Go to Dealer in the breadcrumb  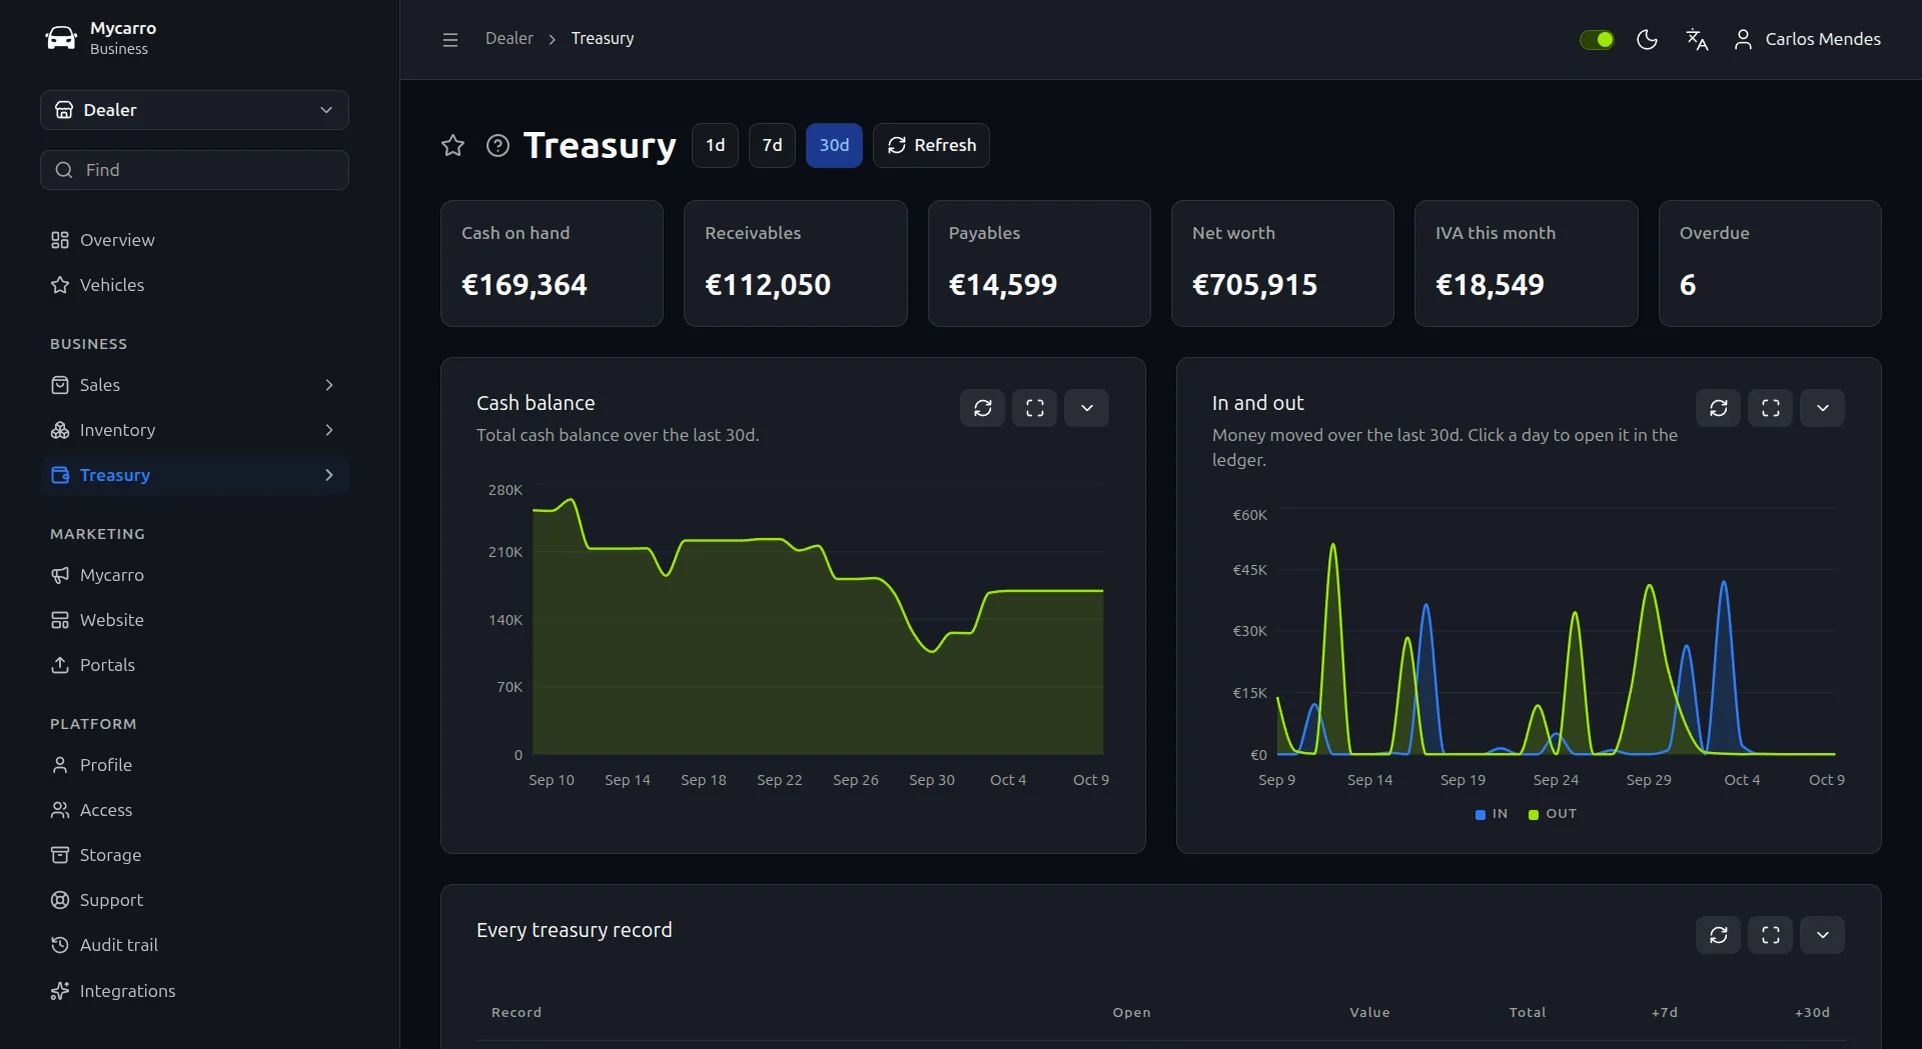click(x=509, y=39)
